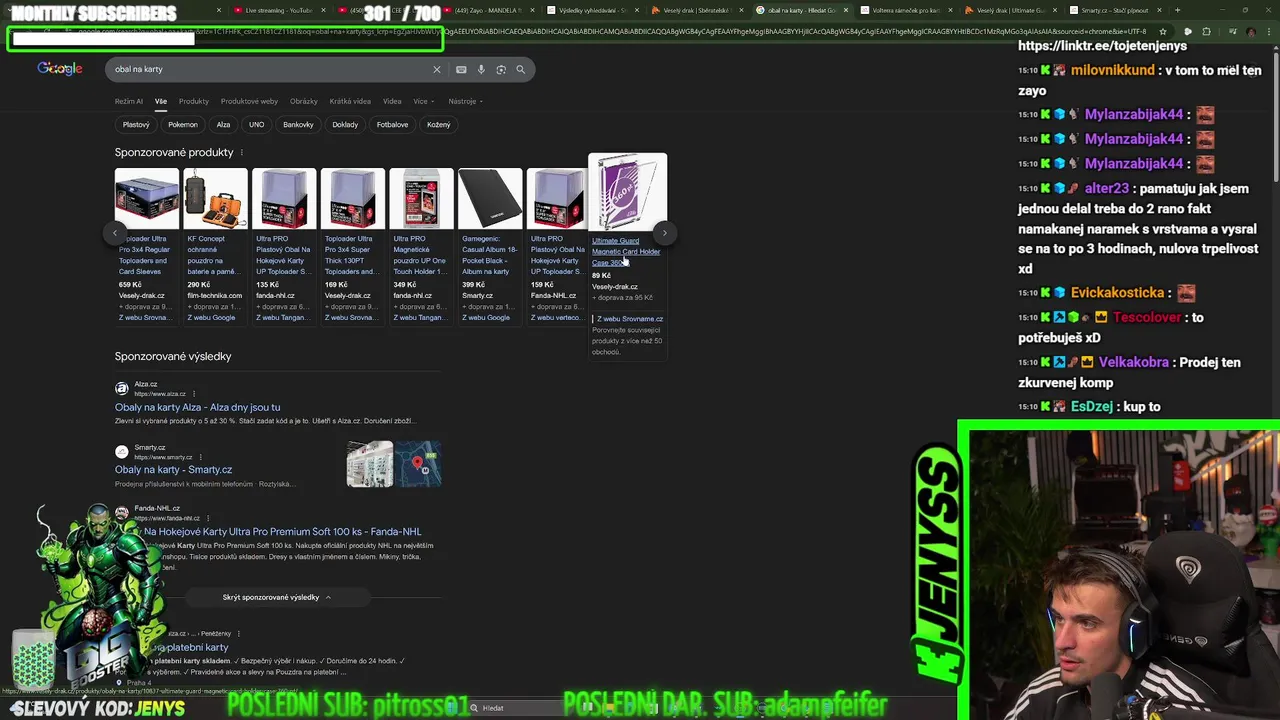This screenshot has height=720, width=1280.
Task: Open KF Concept ochranné pouzdro link
Action: click(x=213, y=255)
